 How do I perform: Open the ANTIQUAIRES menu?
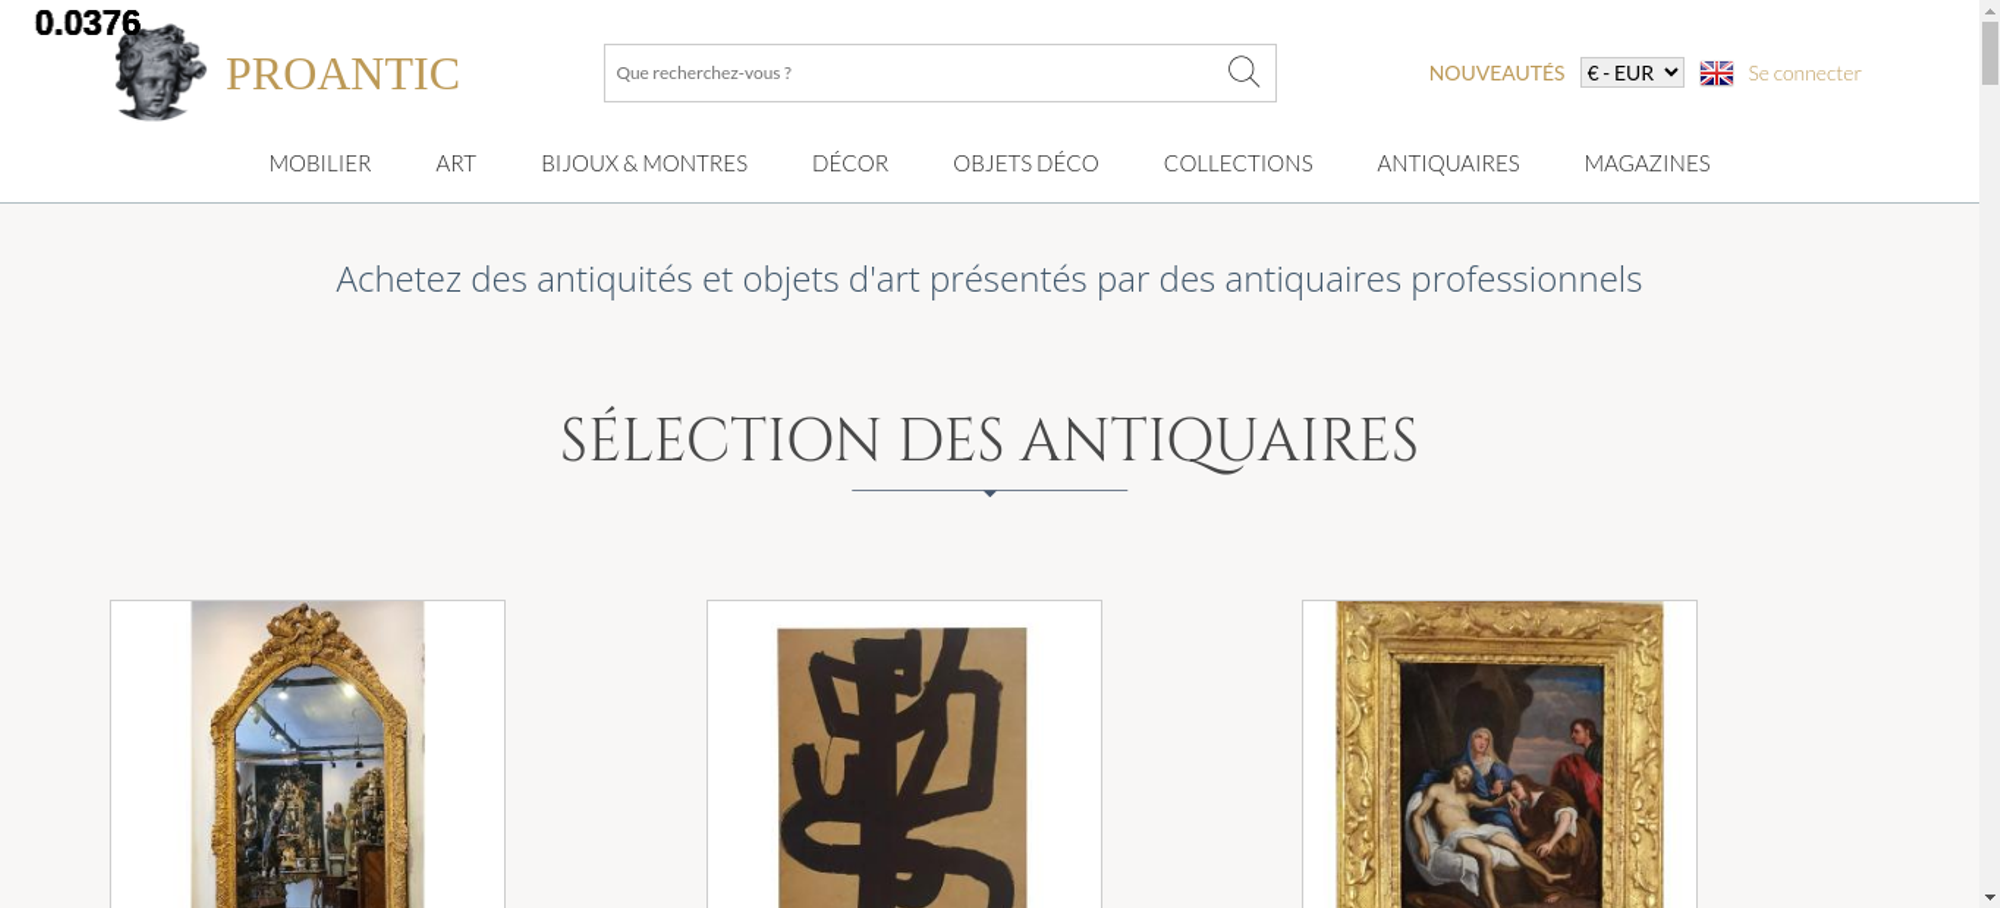1448,163
